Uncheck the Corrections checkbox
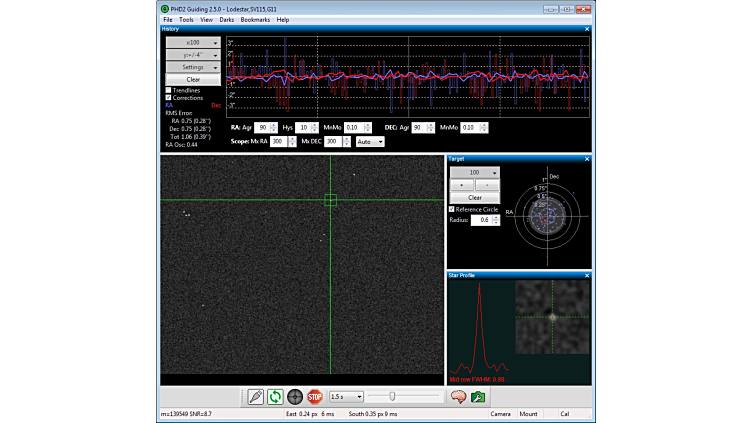752x423 pixels. tap(168, 98)
